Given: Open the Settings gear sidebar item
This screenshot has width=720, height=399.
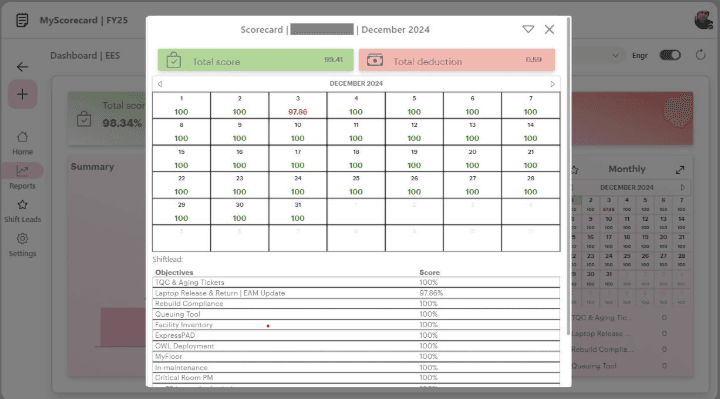Looking at the screenshot, I should point(22,245).
